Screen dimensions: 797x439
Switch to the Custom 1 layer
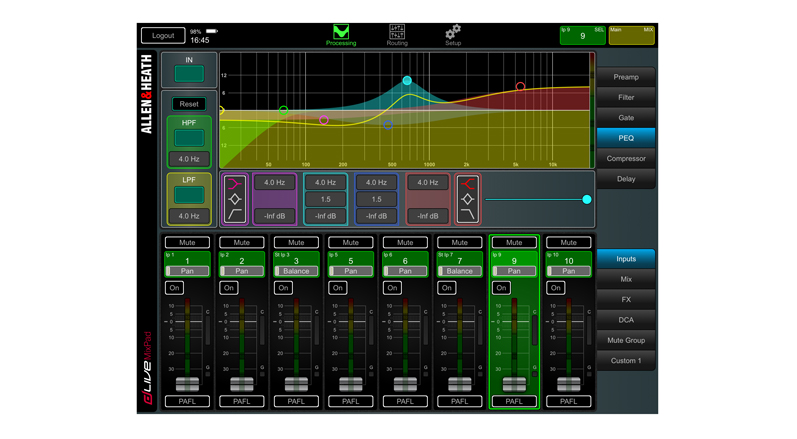point(626,360)
